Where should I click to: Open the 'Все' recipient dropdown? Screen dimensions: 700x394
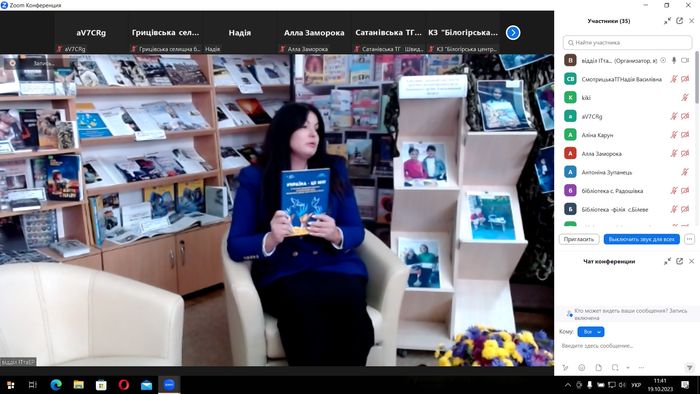pos(591,332)
